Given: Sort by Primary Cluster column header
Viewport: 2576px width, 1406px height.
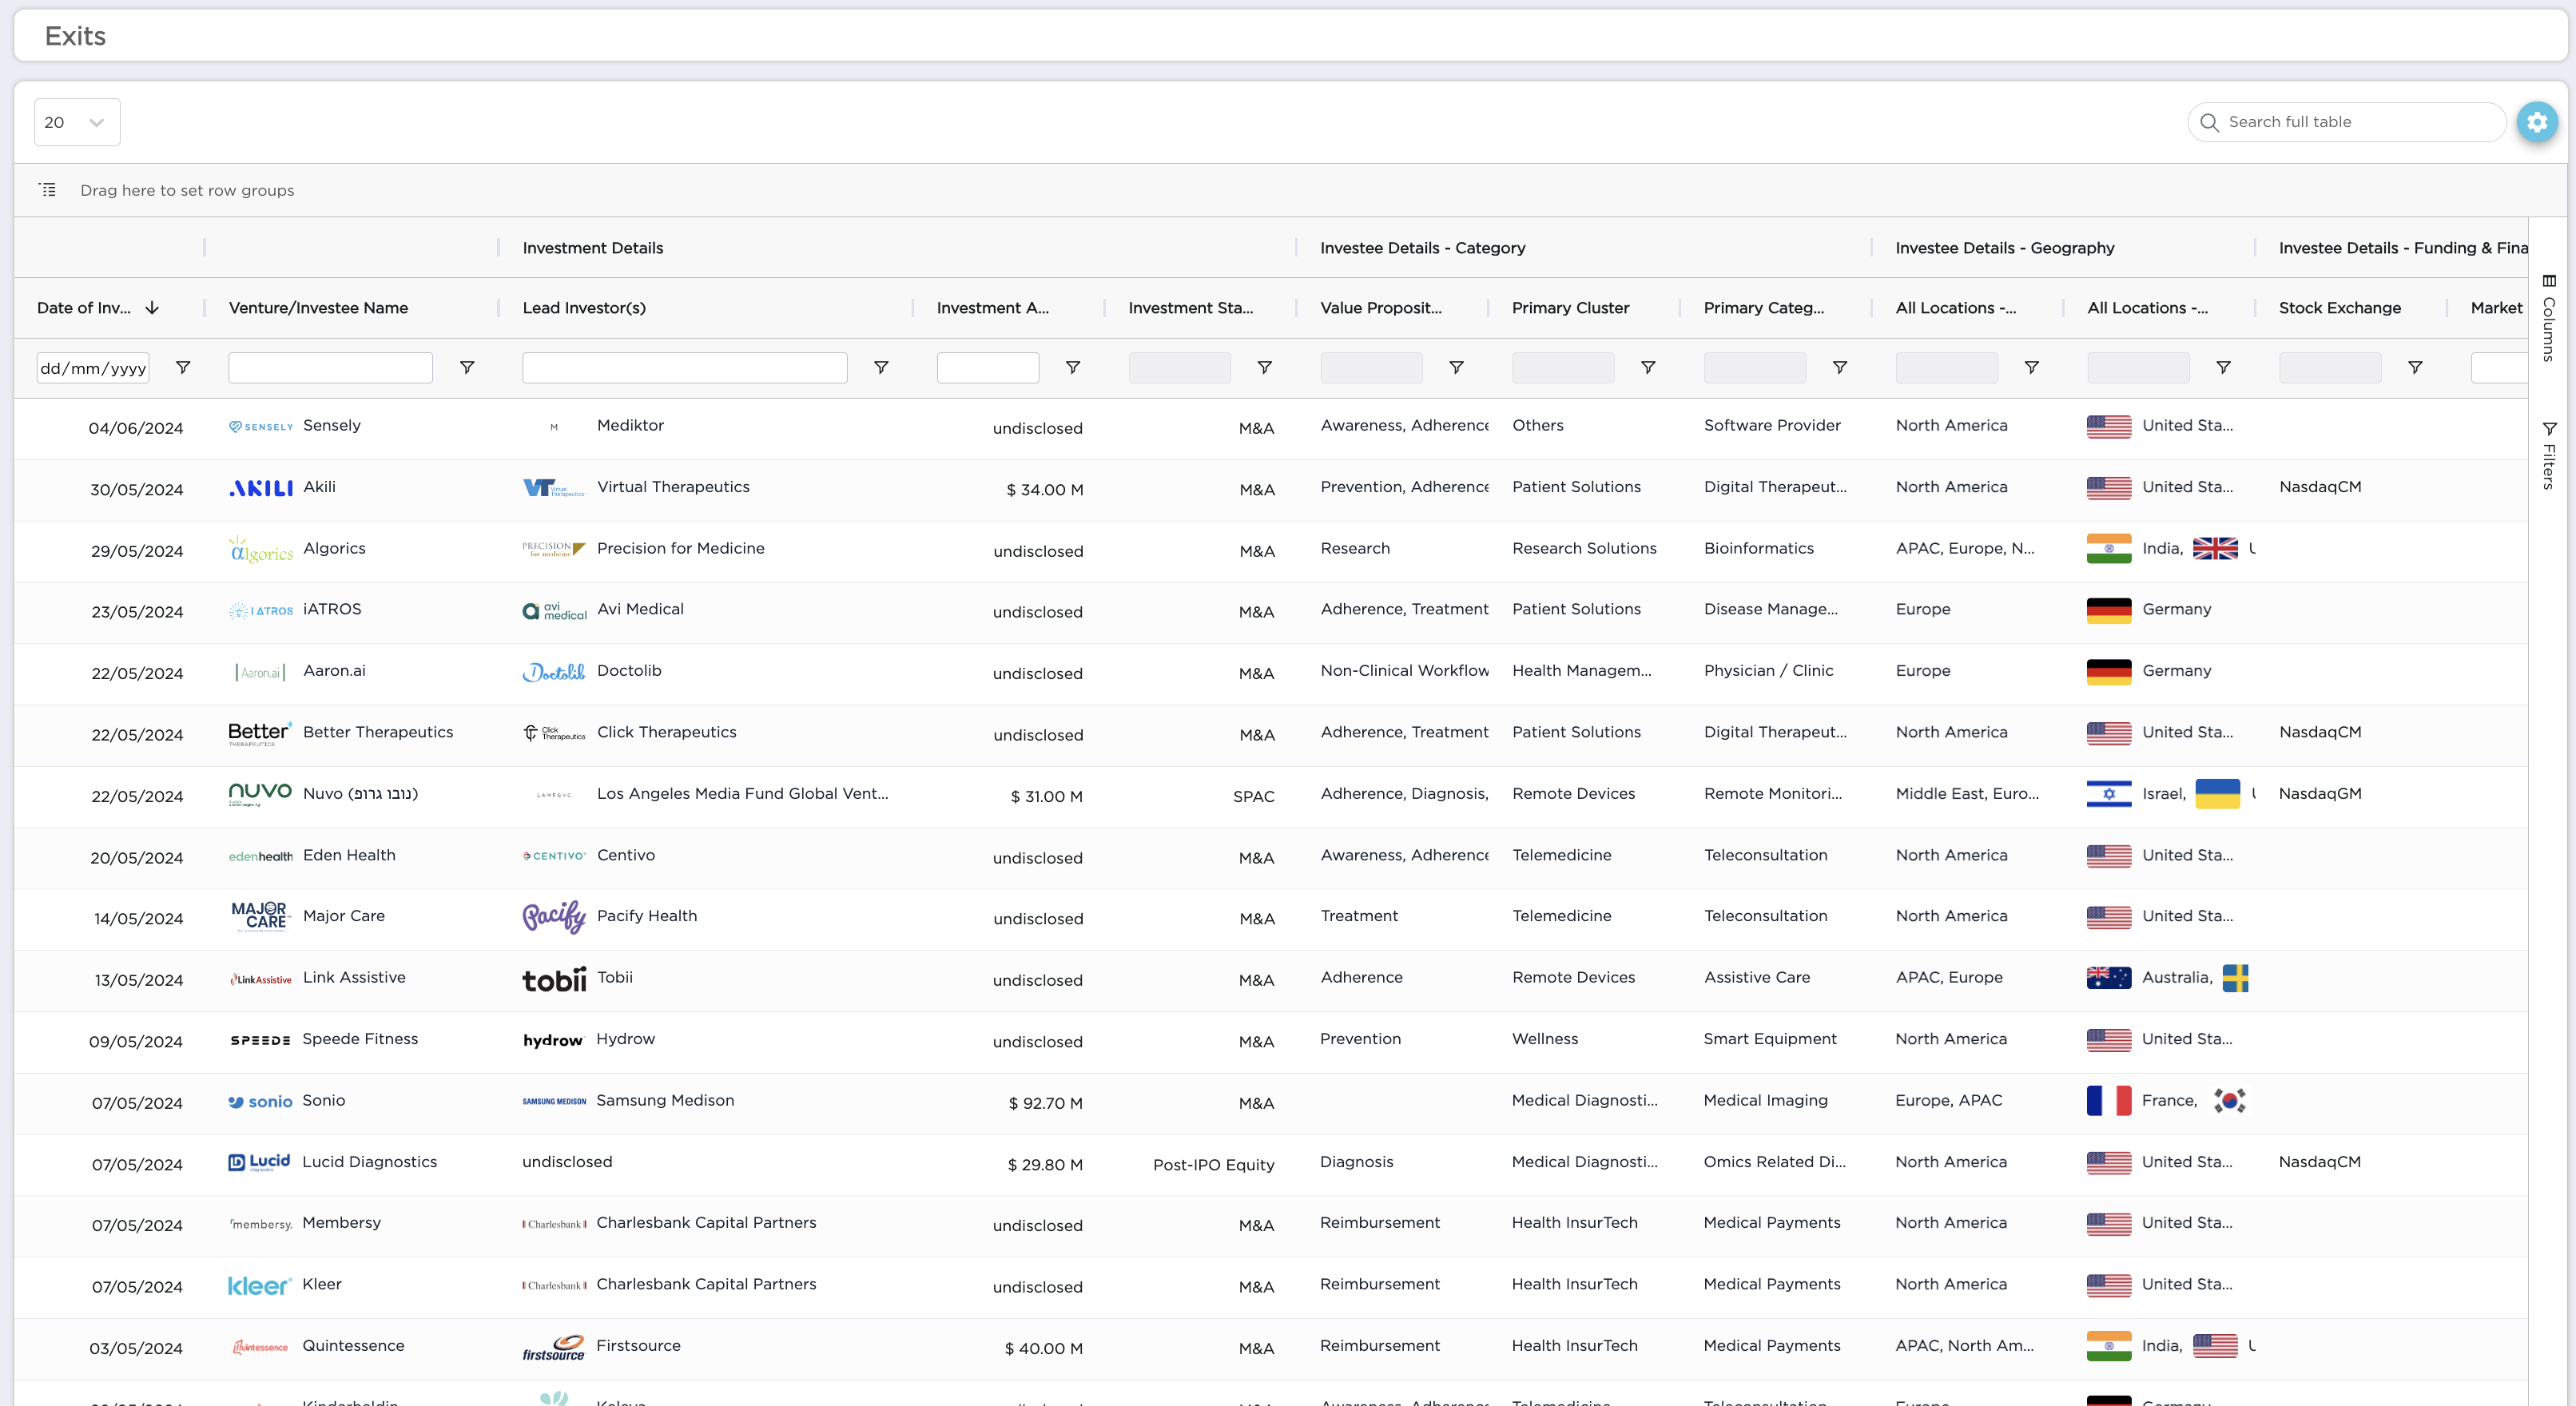Looking at the screenshot, I should coord(1570,308).
